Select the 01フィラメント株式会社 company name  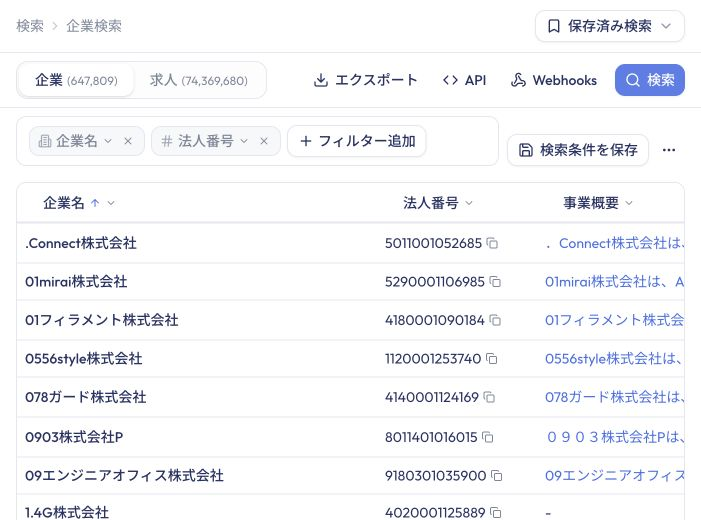101,320
